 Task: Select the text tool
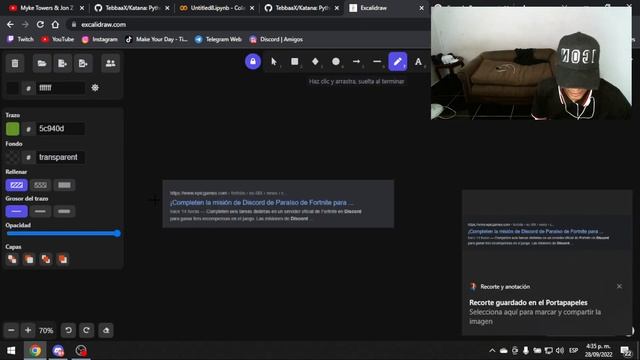[418, 62]
